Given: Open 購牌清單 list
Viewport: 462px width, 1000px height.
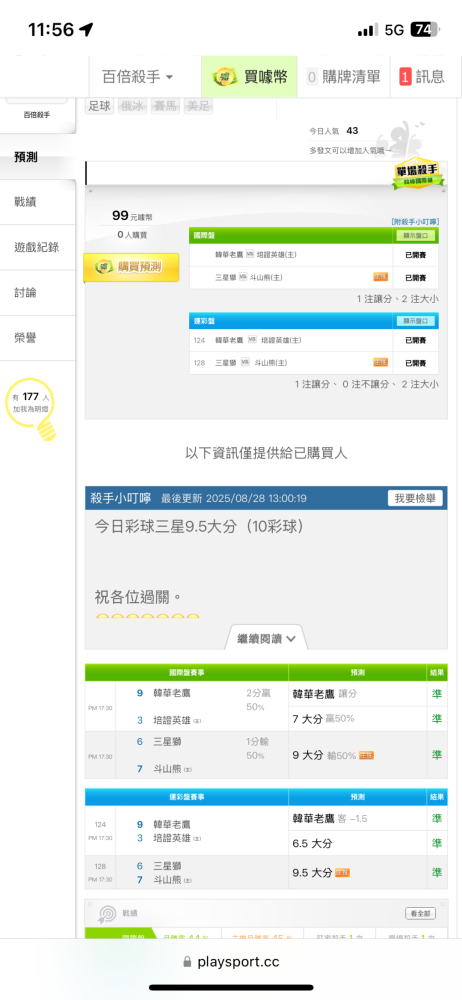Looking at the screenshot, I should [344, 77].
